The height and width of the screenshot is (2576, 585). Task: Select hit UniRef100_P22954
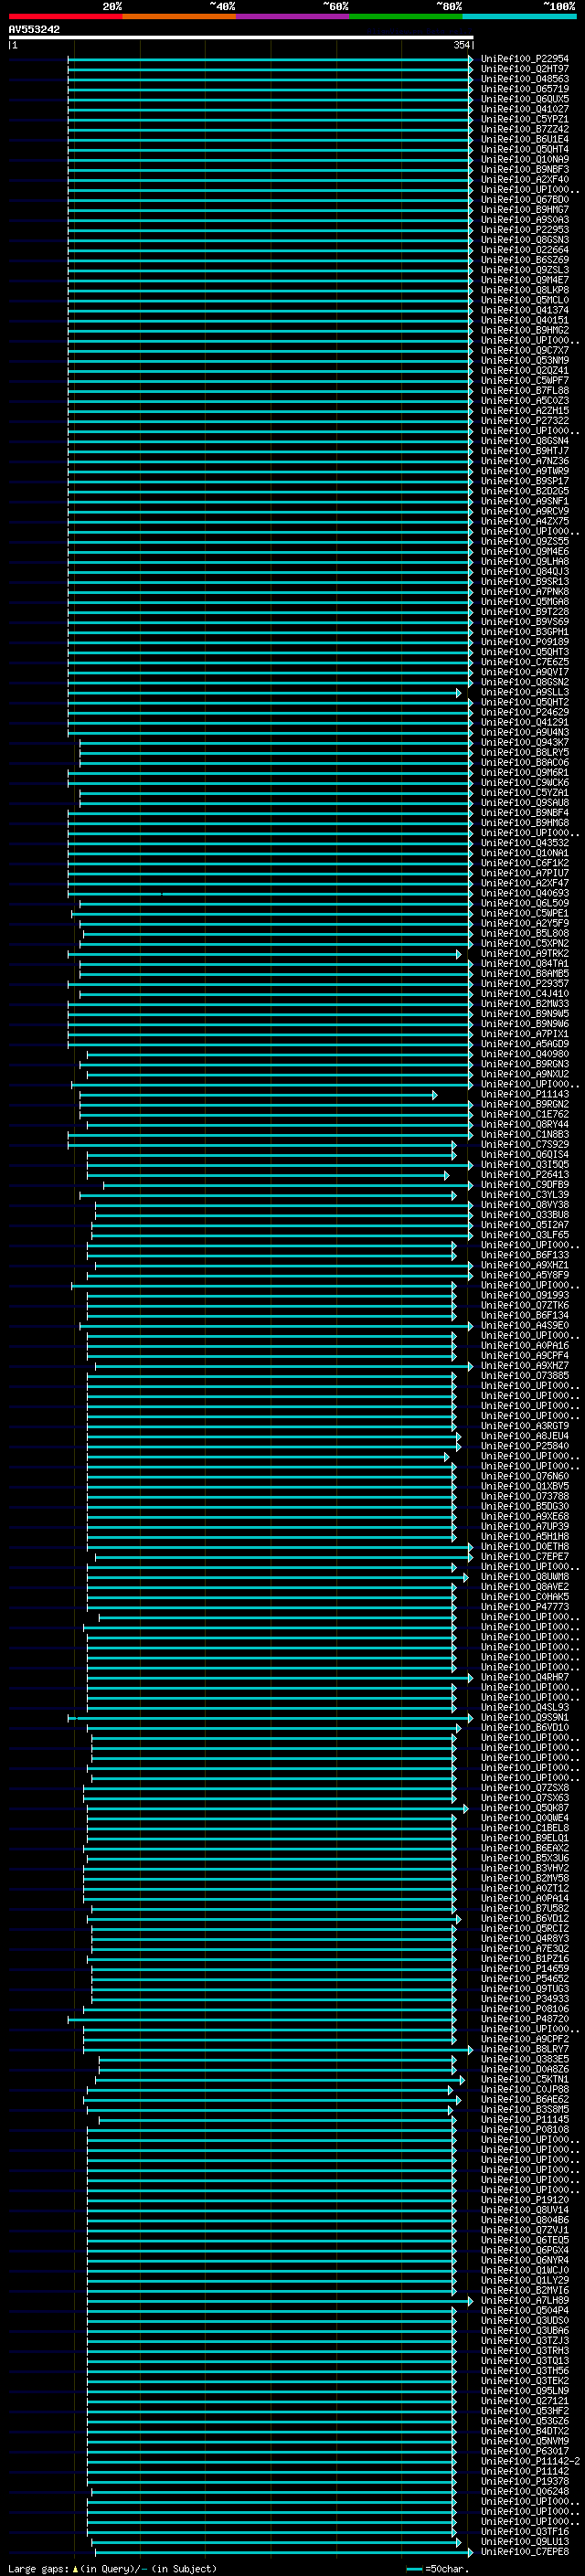(524, 59)
